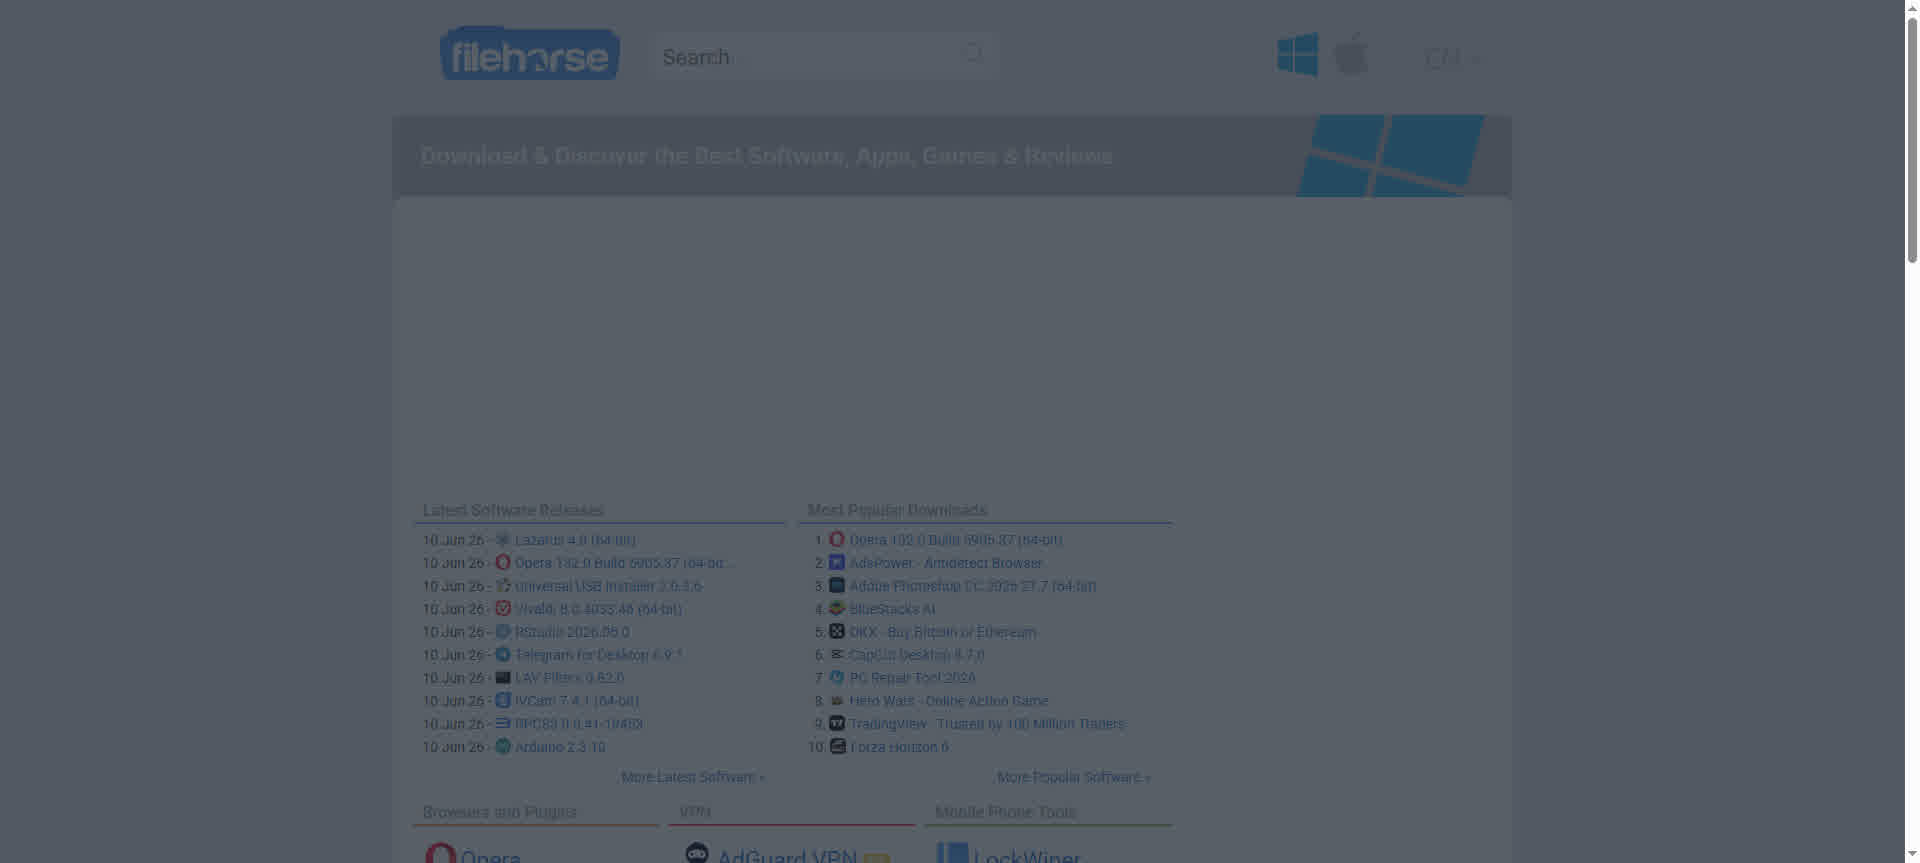Click the OKX app icon

(837, 632)
